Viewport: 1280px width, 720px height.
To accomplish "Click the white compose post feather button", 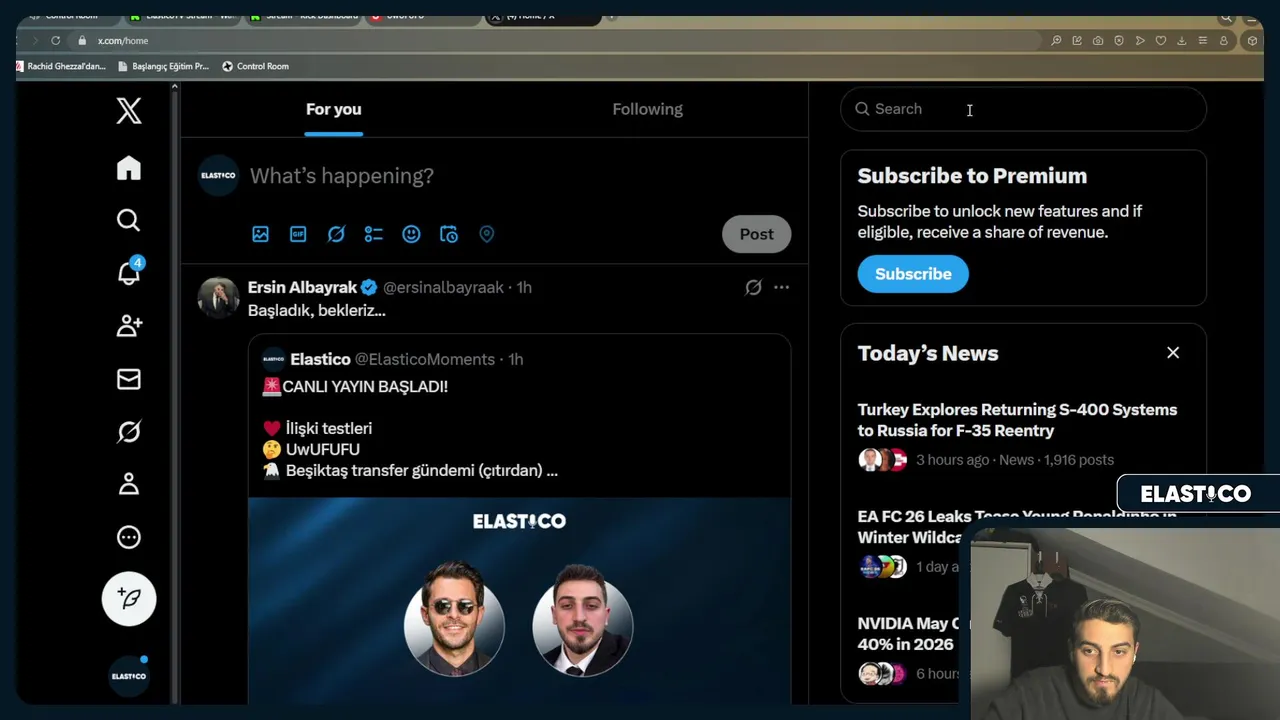I will 129,599.
